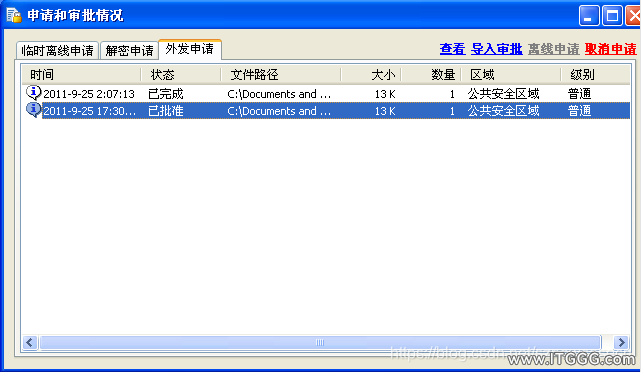This screenshot has height=372, width=641.
Task: Sort by the 状态 column header
Action: pos(181,75)
